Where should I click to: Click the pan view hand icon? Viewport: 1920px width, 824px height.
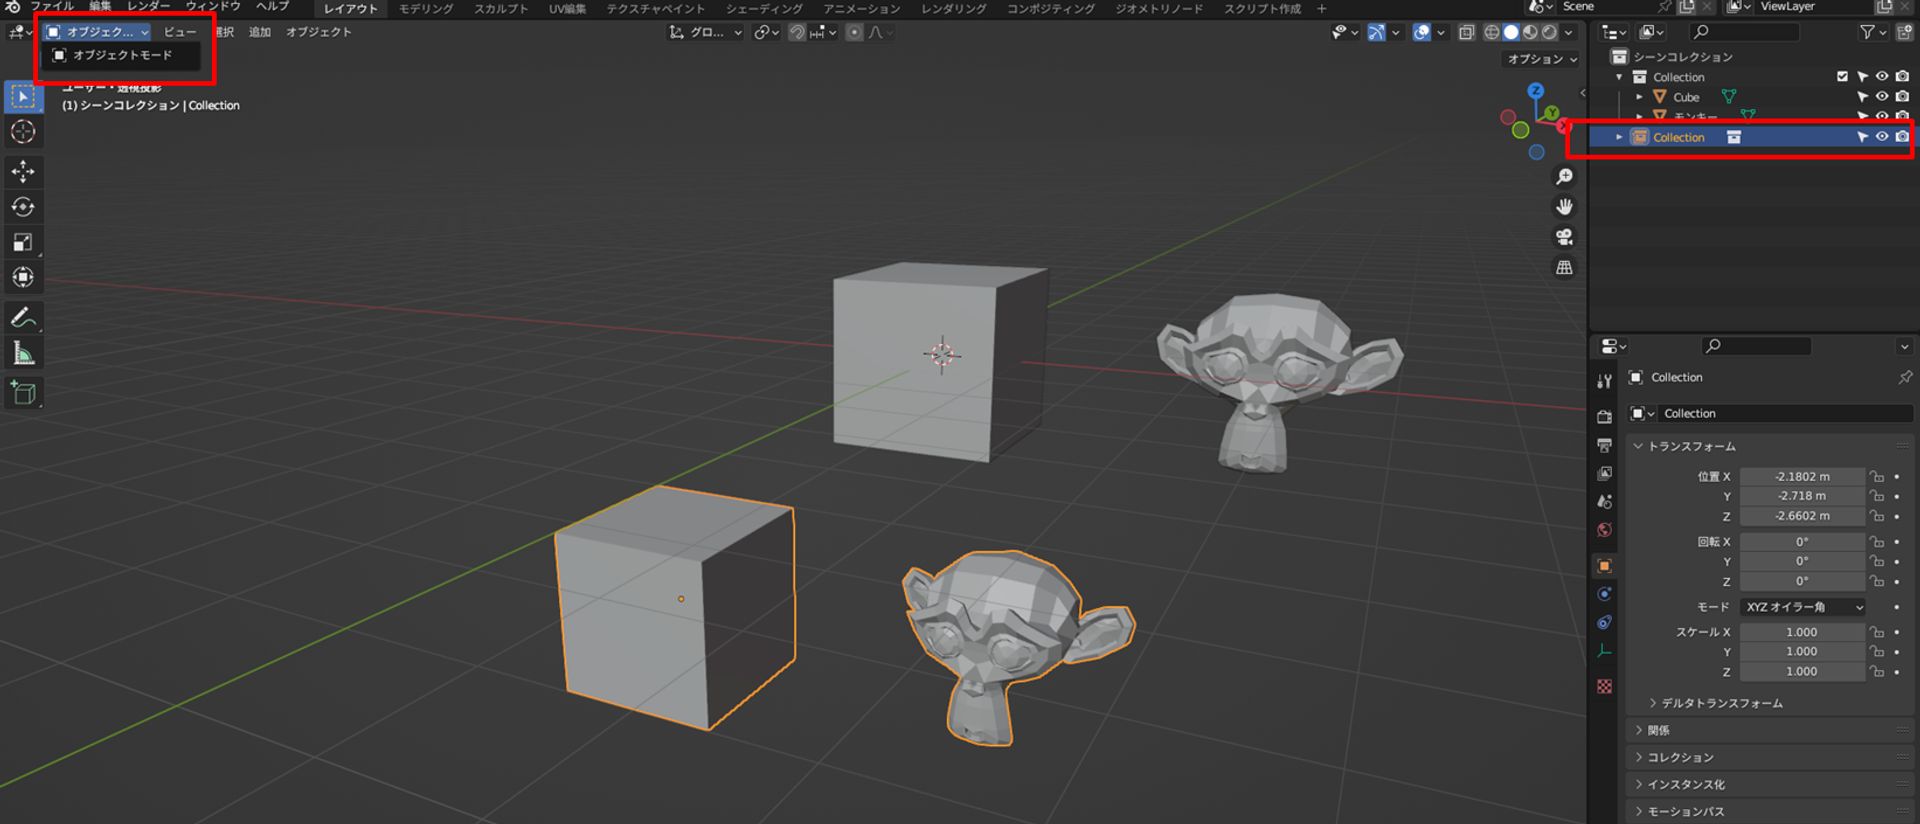pos(1564,207)
